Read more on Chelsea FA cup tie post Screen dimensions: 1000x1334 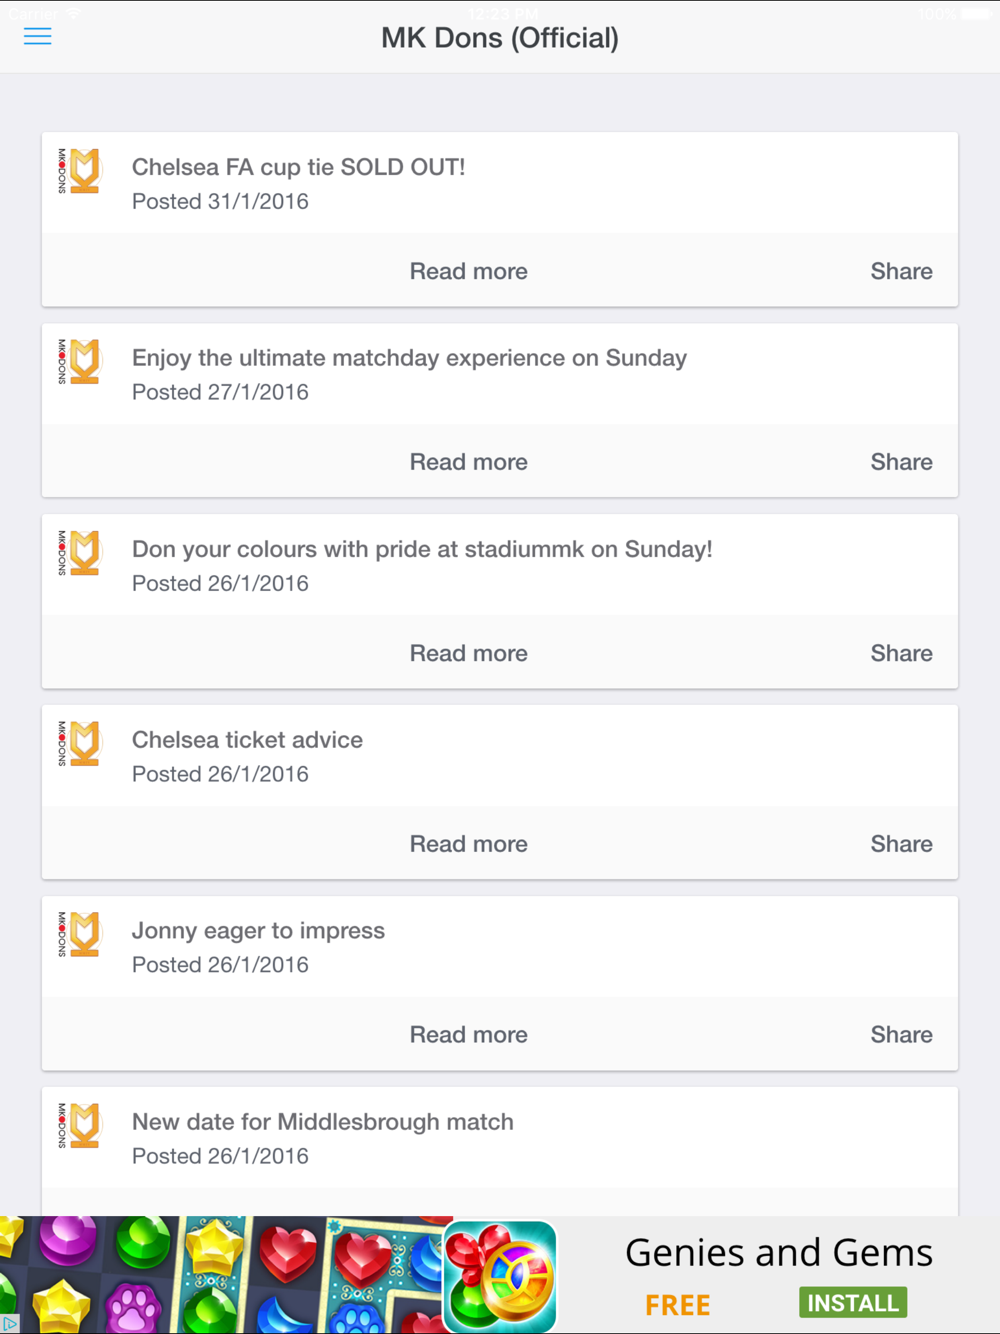point(468,271)
